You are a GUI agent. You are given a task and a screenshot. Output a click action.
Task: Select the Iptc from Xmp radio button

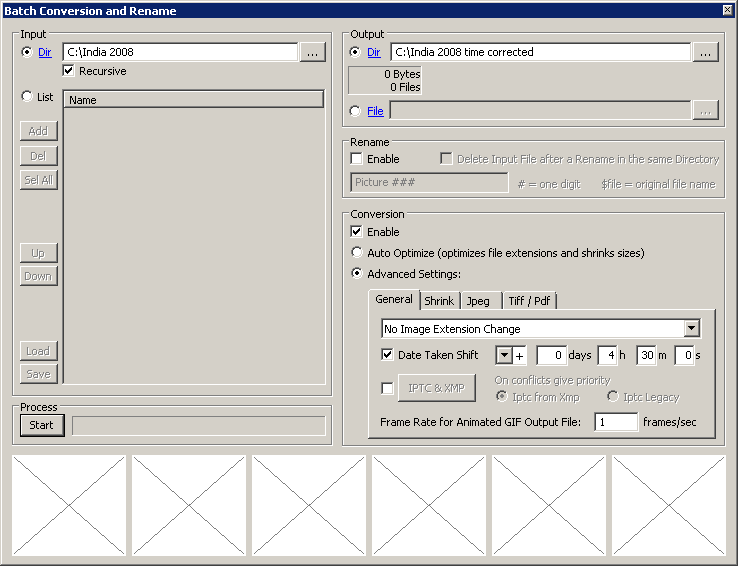click(501, 397)
